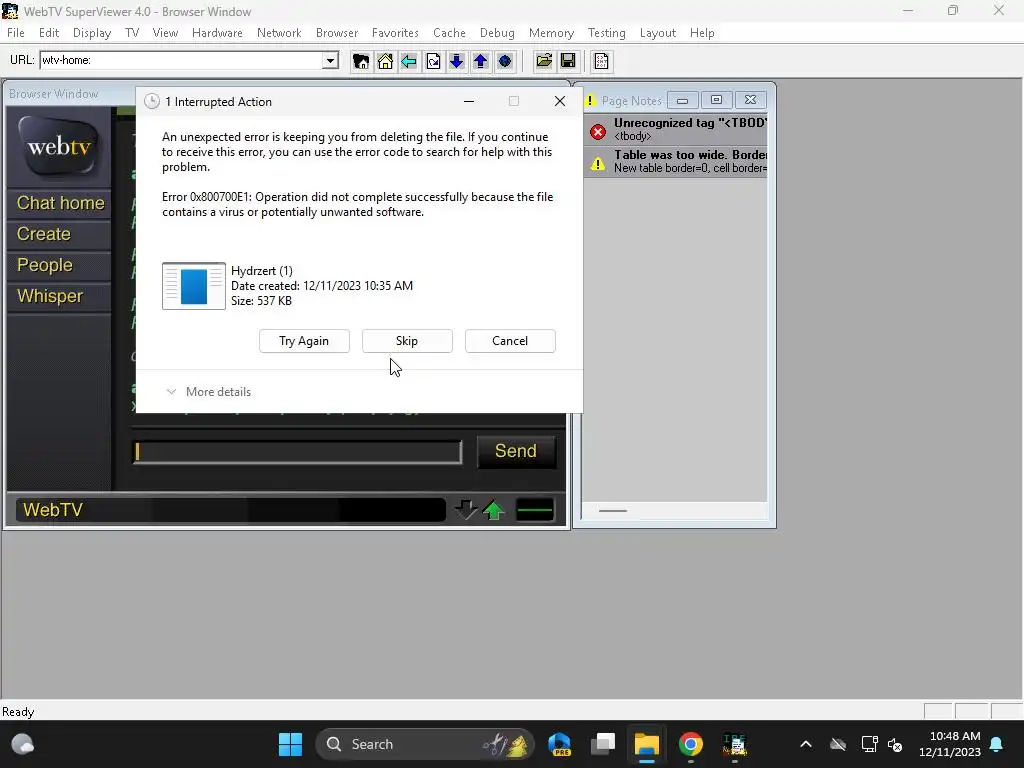Select the Table was too wide warning
This screenshot has height=768, width=1024.
pos(676,161)
